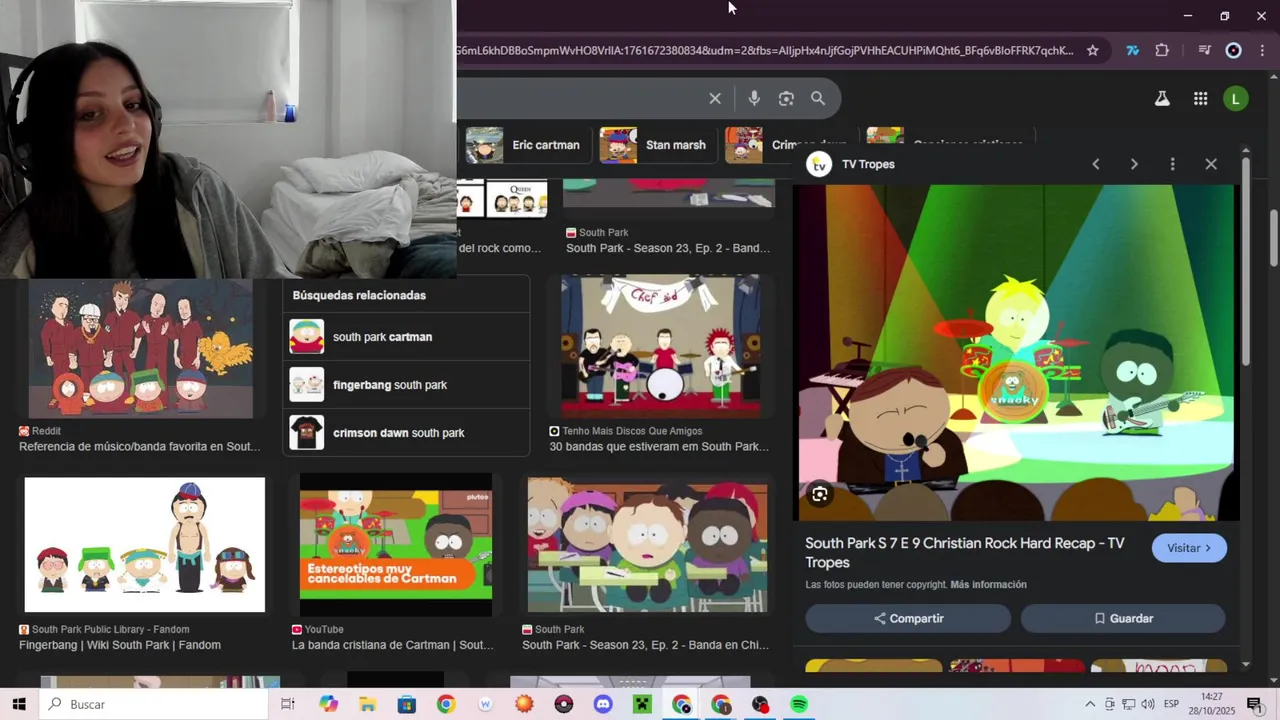Open the Windows notifications center

click(x=1254, y=704)
